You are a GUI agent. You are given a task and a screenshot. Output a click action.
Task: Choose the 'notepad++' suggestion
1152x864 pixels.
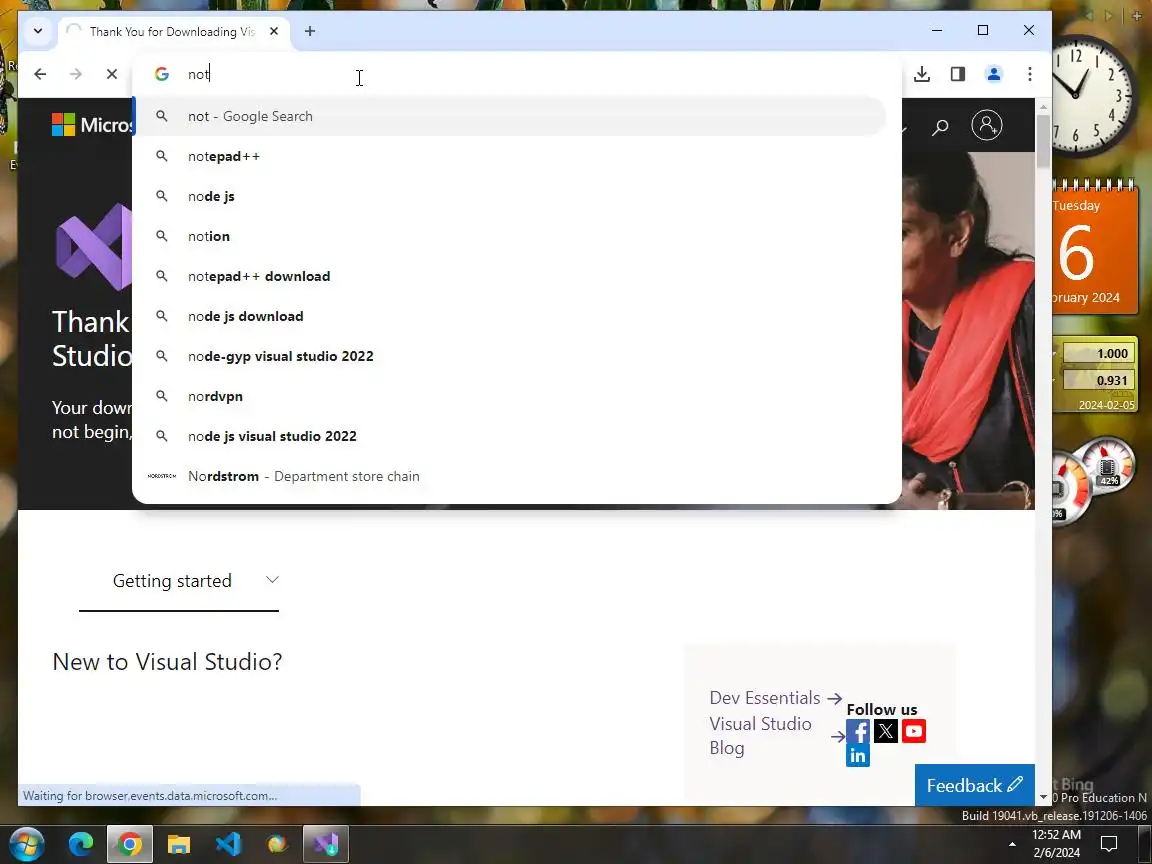point(510,156)
